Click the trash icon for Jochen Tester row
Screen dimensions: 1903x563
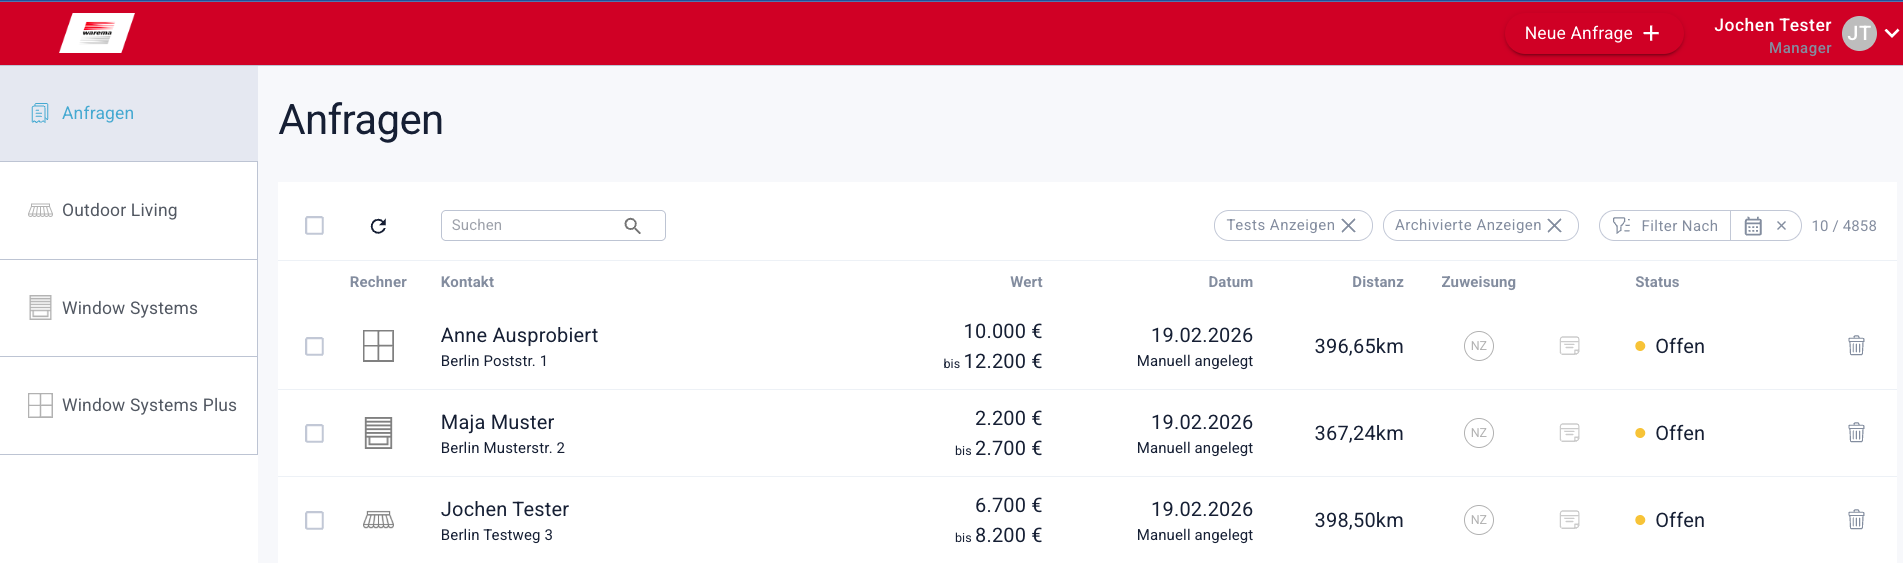point(1856,520)
